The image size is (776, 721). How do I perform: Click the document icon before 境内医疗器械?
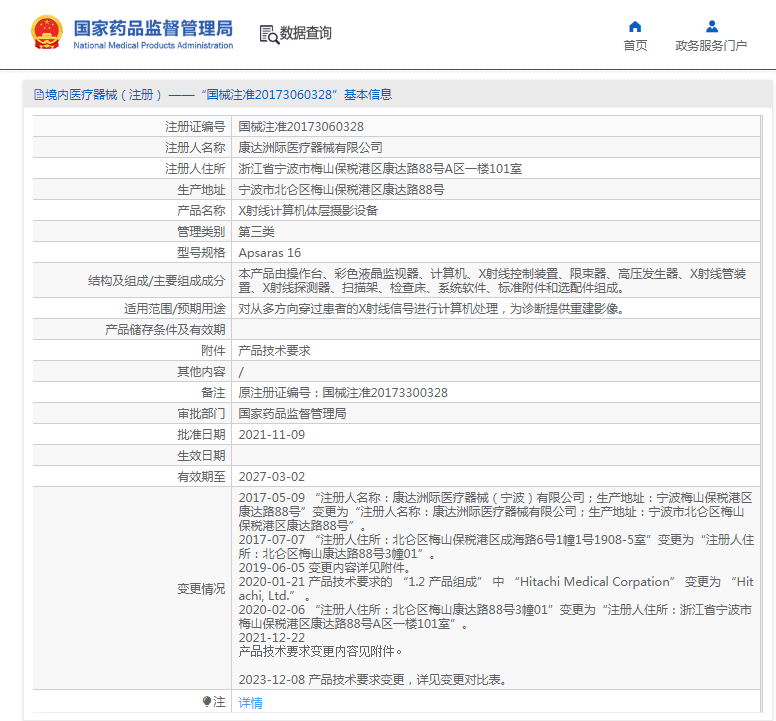click(x=39, y=95)
